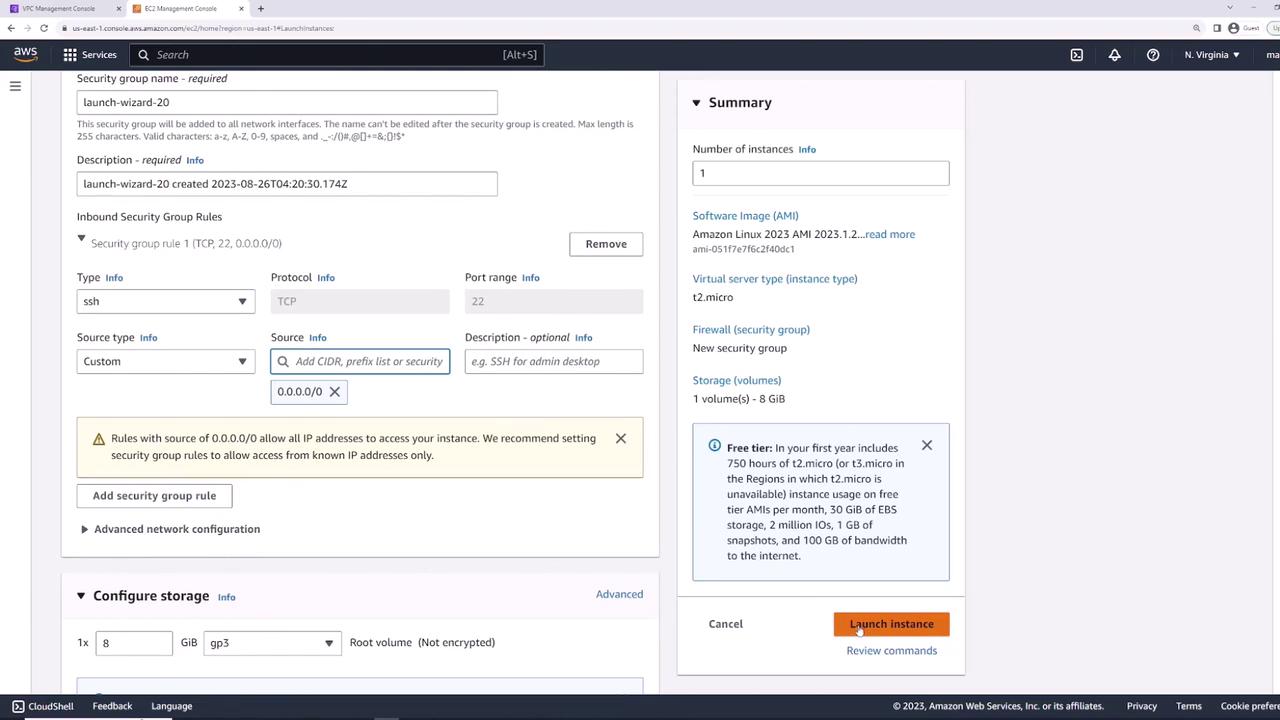Screen dimensions: 1280x720
Task: Click the Remove rule button
Action: [x=606, y=244]
